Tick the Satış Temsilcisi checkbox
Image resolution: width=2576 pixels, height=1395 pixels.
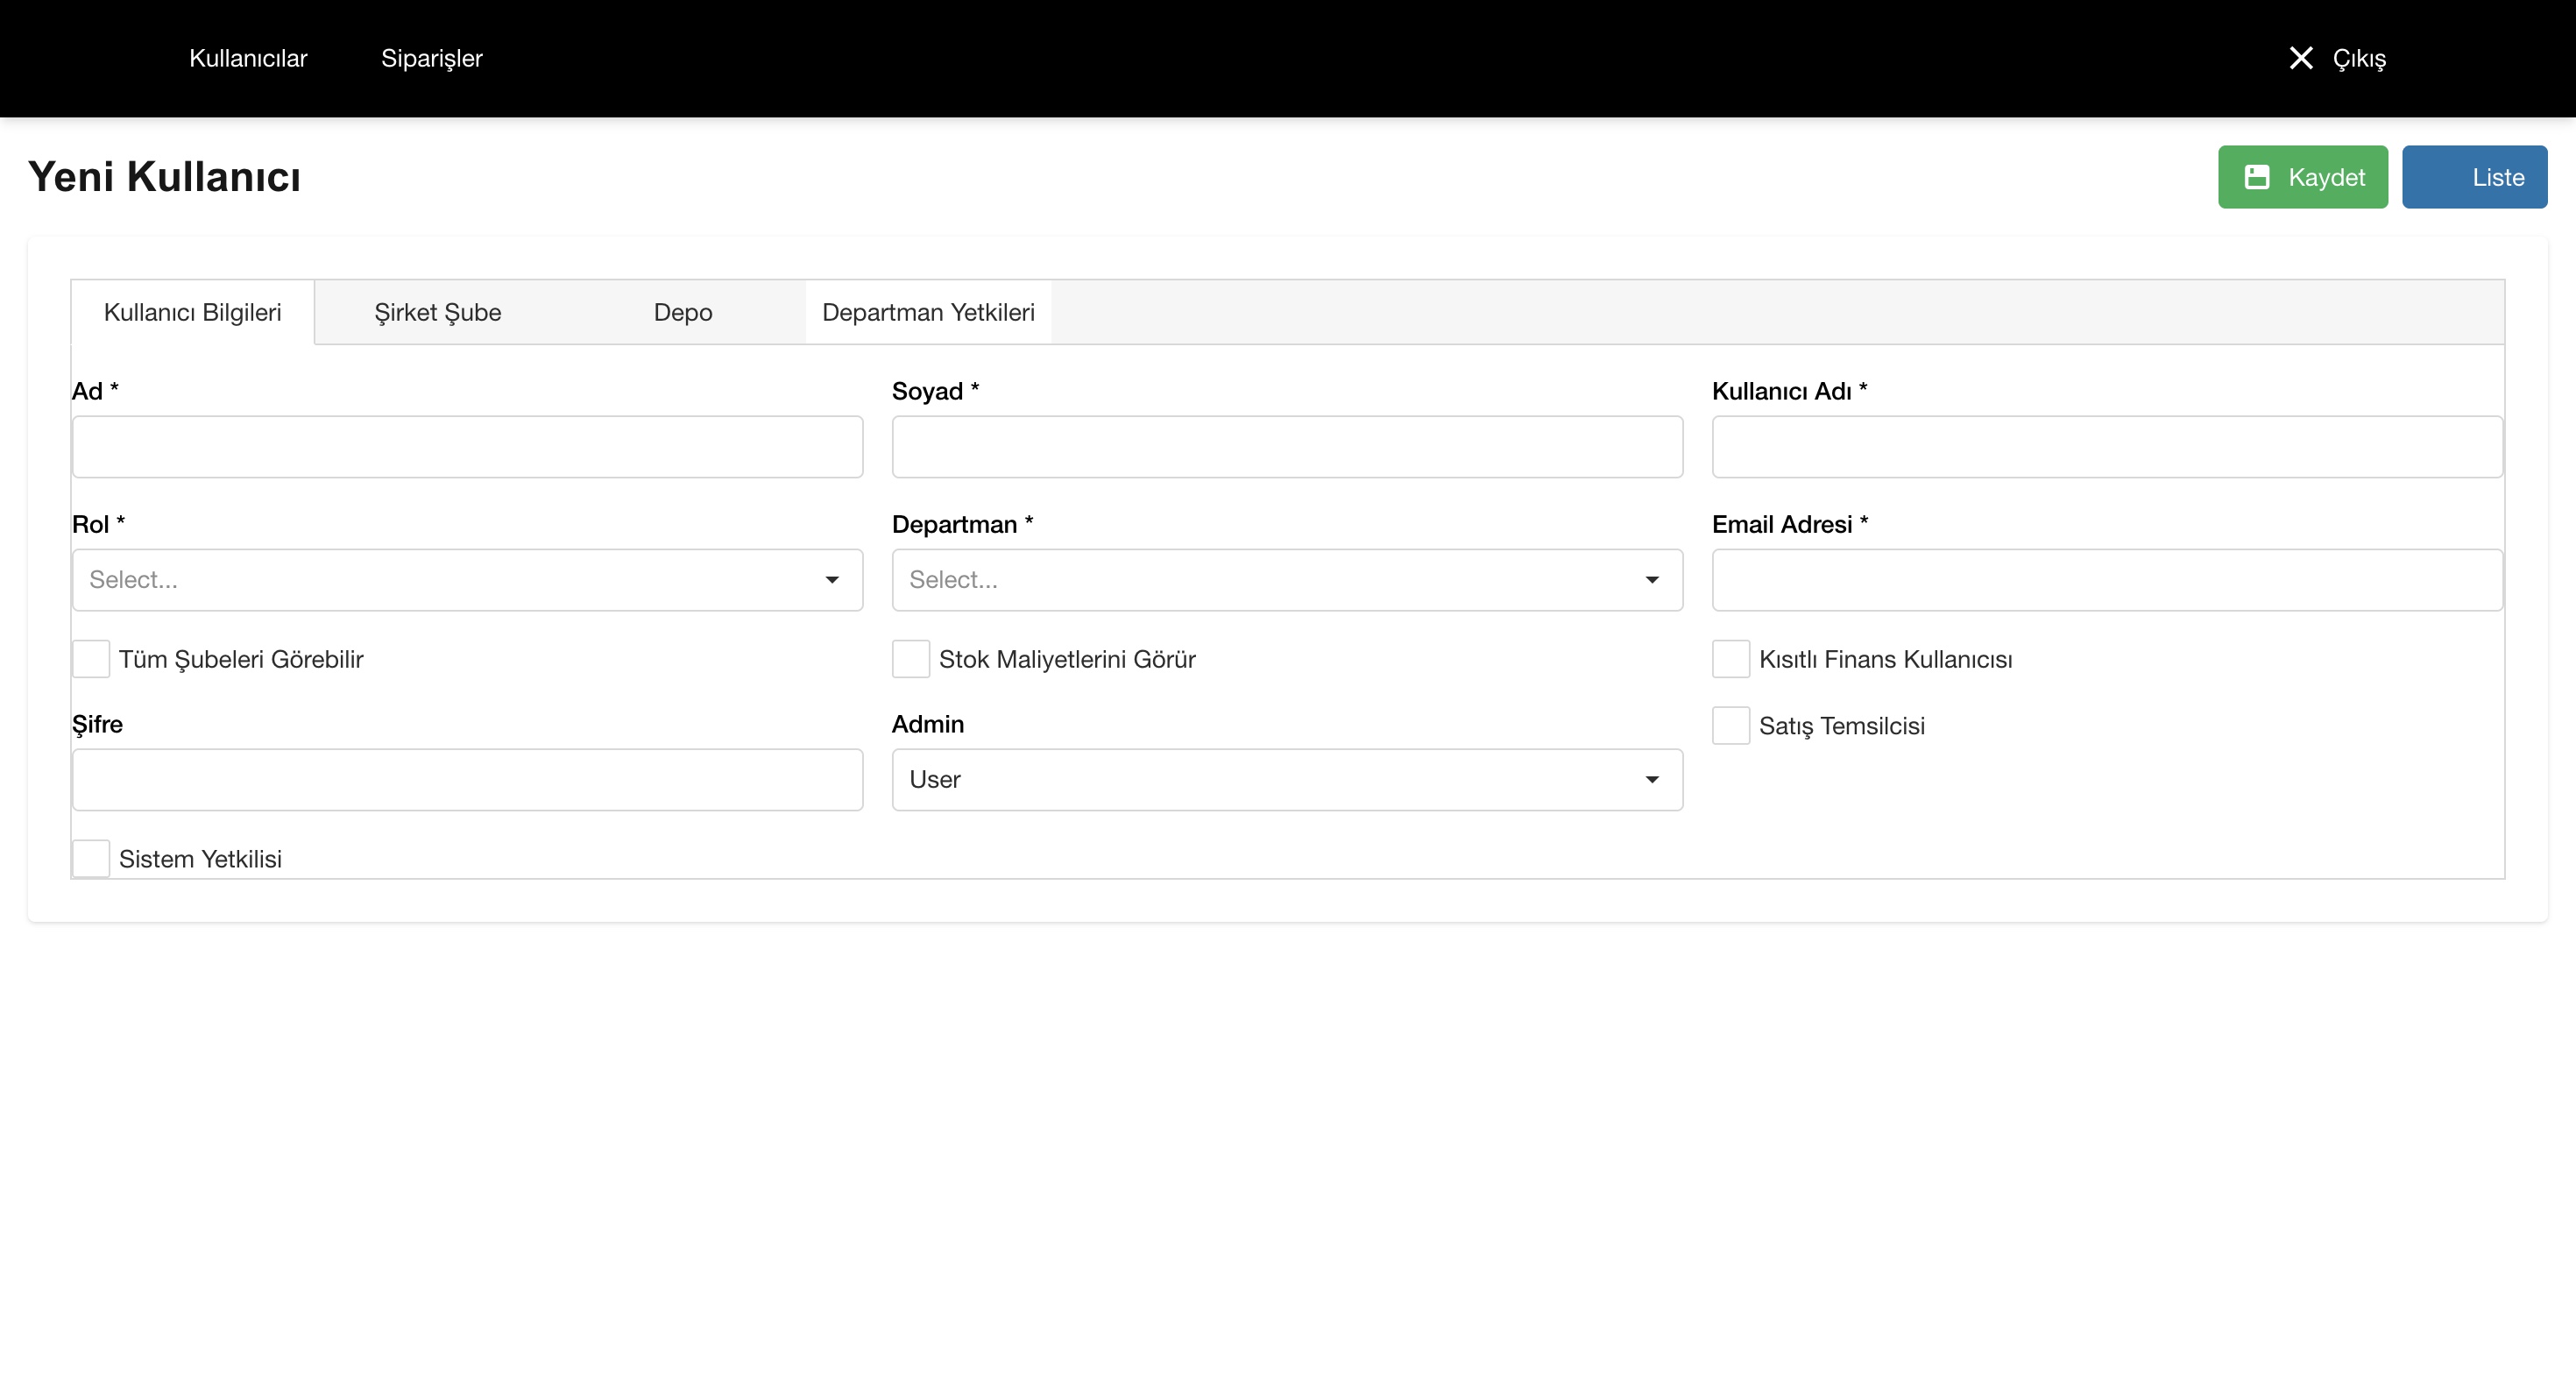pyautogui.click(x=1730, y=725)
